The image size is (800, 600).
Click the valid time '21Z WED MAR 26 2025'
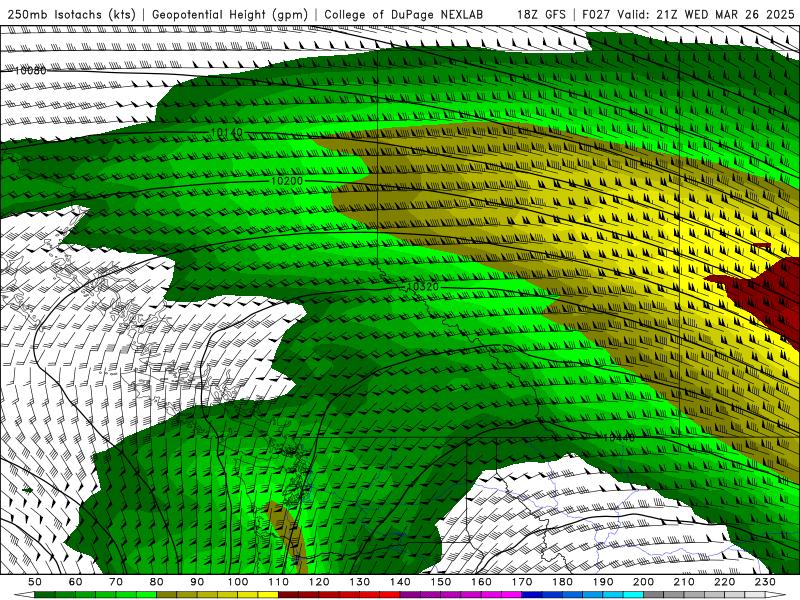click(x=726, y=15)
